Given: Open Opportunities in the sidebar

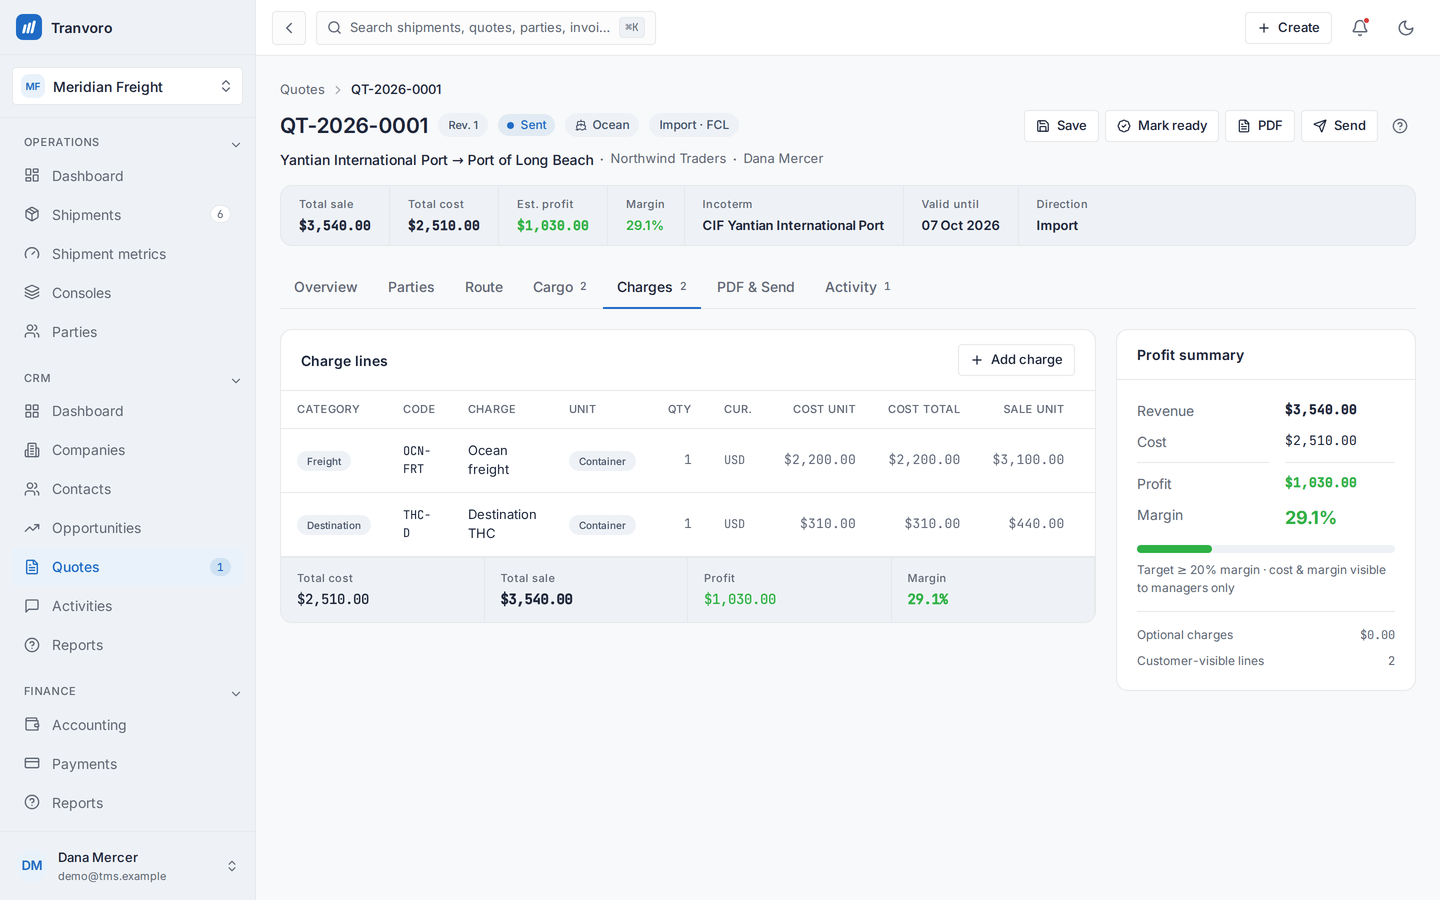Looking at the screenshot, I should click(128, 528).
